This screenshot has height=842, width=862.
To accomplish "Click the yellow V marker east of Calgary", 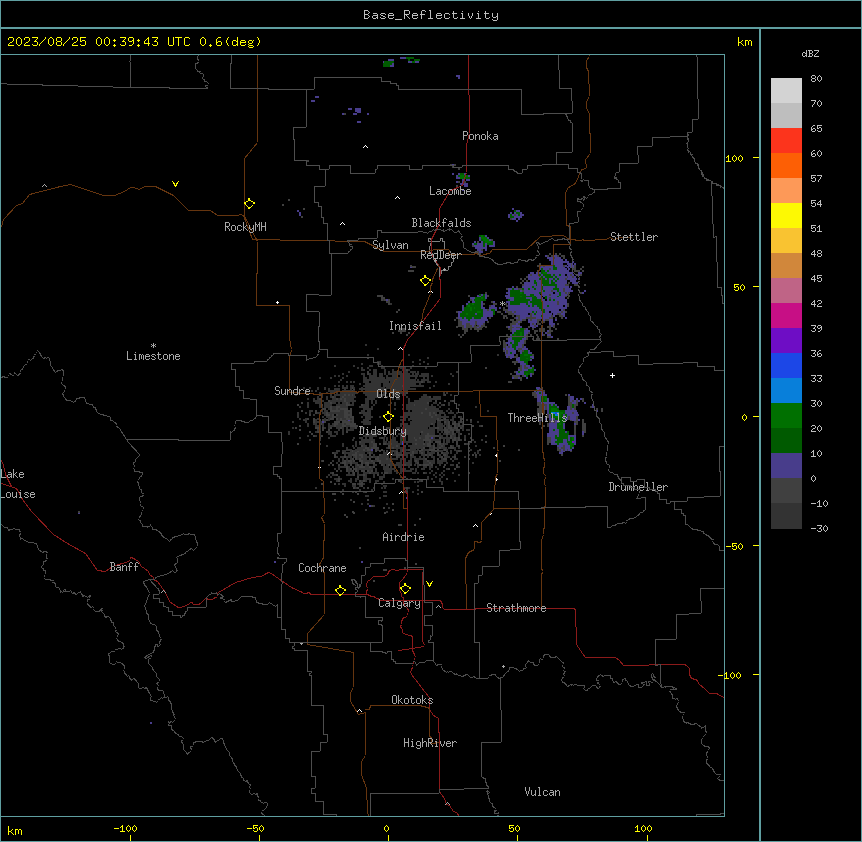I will click(x=429, y=584).
